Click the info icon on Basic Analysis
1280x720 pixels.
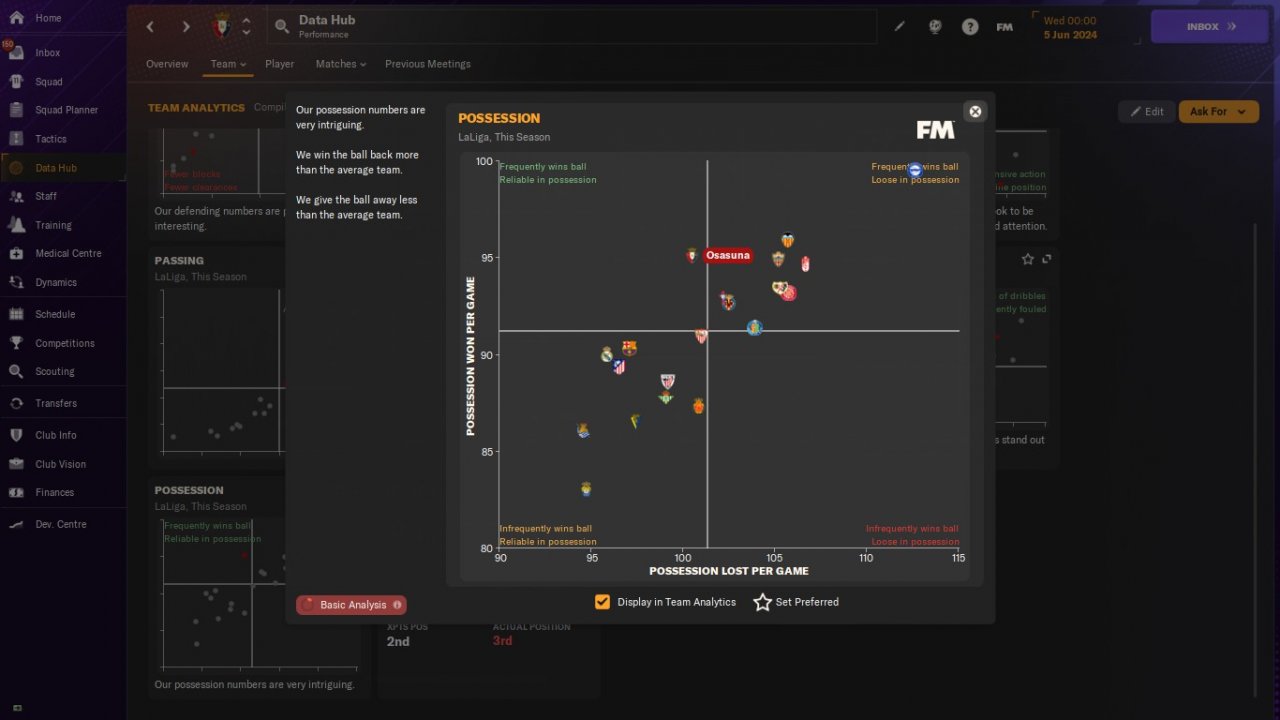pyautogui.click(x=397, y=605)
